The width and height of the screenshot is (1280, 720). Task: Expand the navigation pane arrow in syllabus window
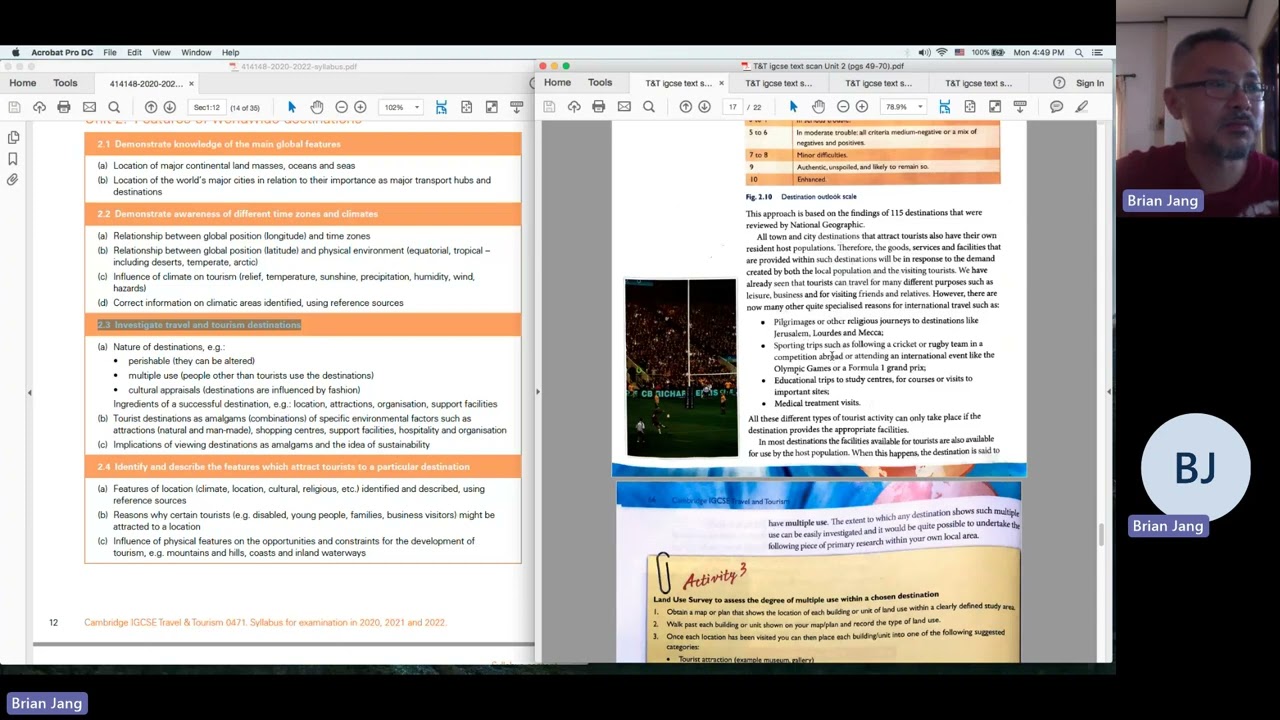point(29,392)
